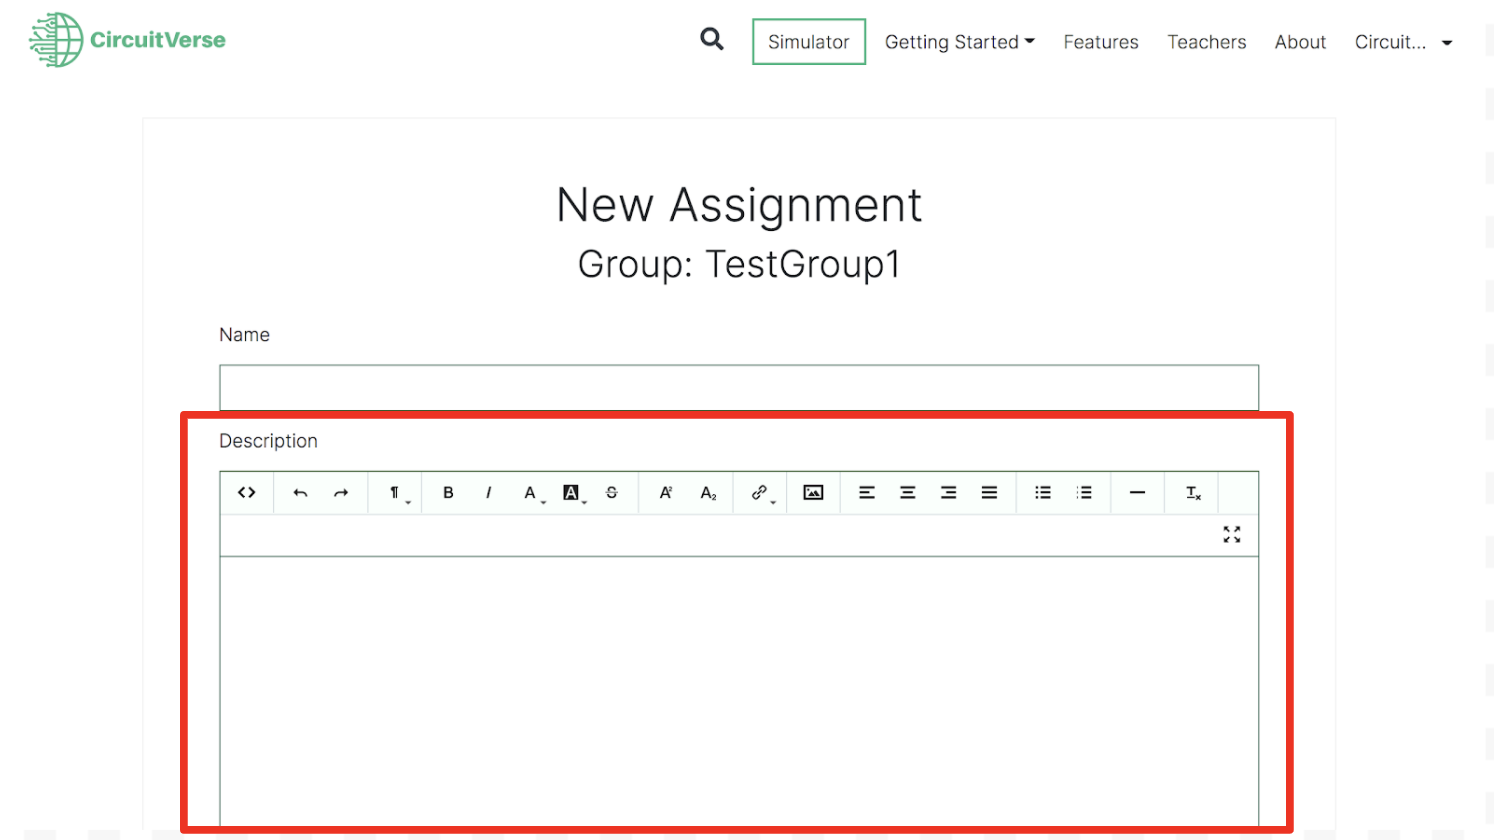Go to the Teachers page
1494x840 pixels.
1206,42
